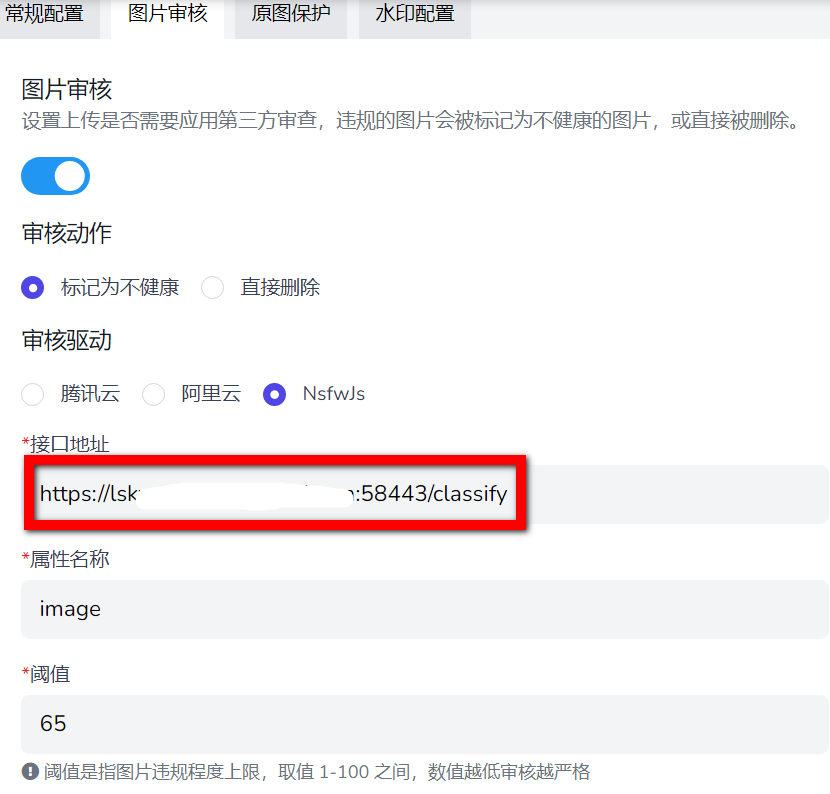Select the 标记为不健康 radio option
The image size is (830, 794).
click(33, 287)
